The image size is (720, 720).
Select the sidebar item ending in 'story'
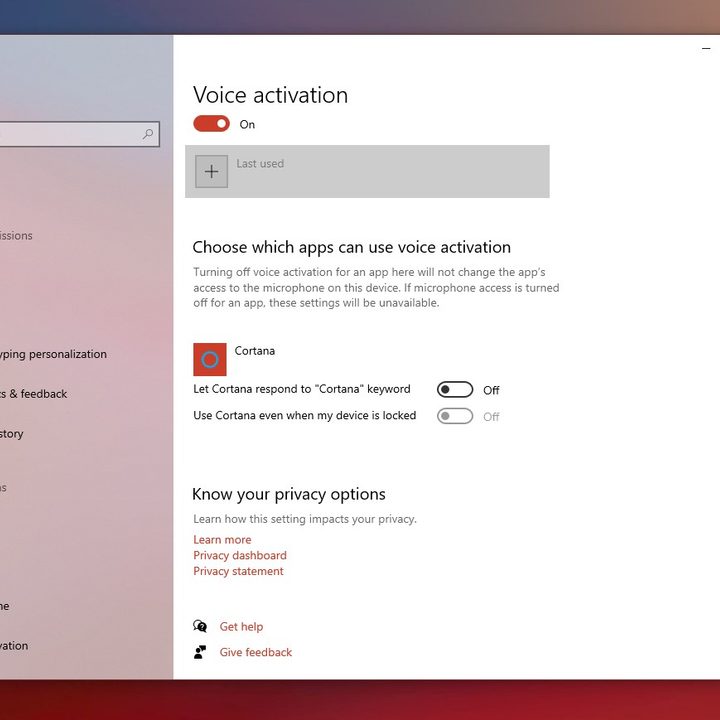point(11,433)
